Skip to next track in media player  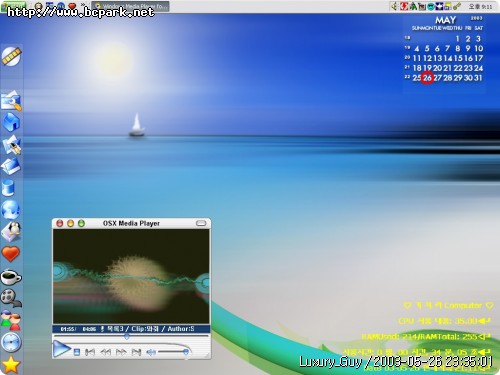click(136, 352)
